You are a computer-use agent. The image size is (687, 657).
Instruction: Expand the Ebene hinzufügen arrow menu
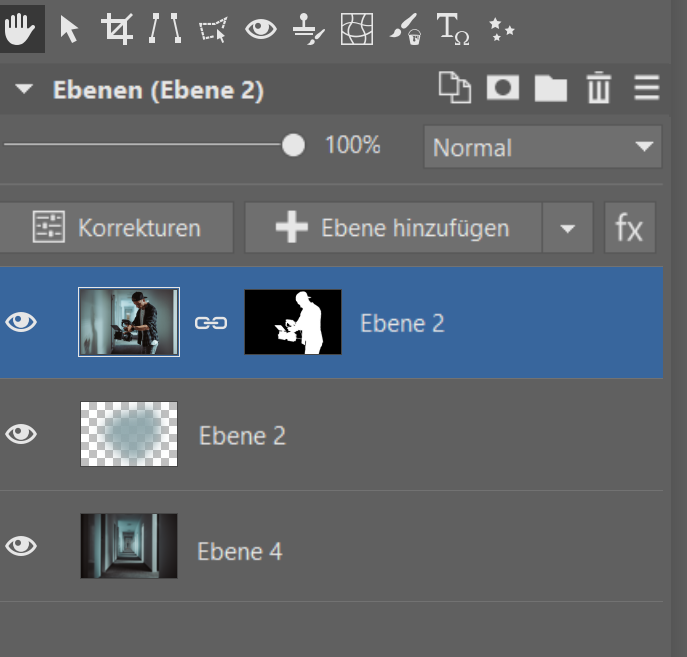pyautogui.click(x=567, y=228)
